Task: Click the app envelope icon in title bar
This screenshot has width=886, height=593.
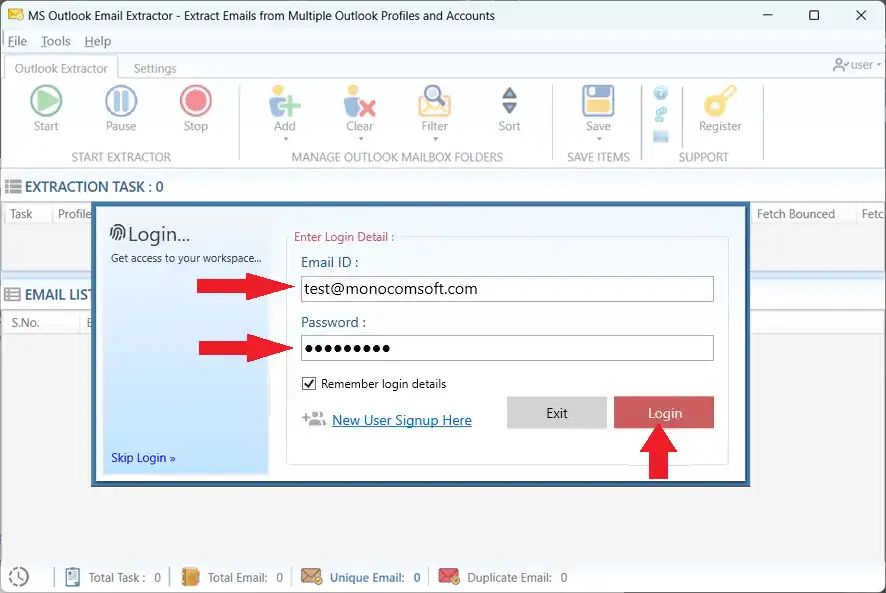Action: tap(15, 15)
